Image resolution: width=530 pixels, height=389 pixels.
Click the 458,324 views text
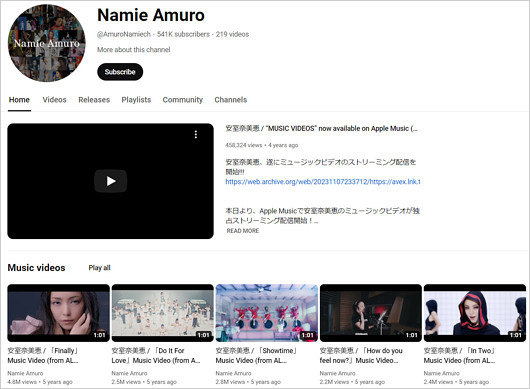pyautogui.click(x=244, y=145)
